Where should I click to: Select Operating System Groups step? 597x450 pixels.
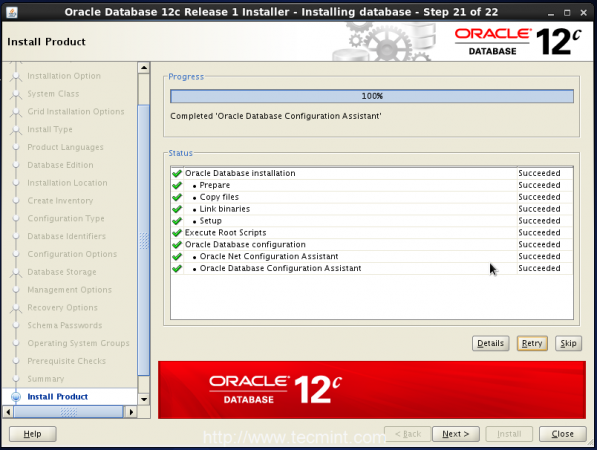pos(78,343)
